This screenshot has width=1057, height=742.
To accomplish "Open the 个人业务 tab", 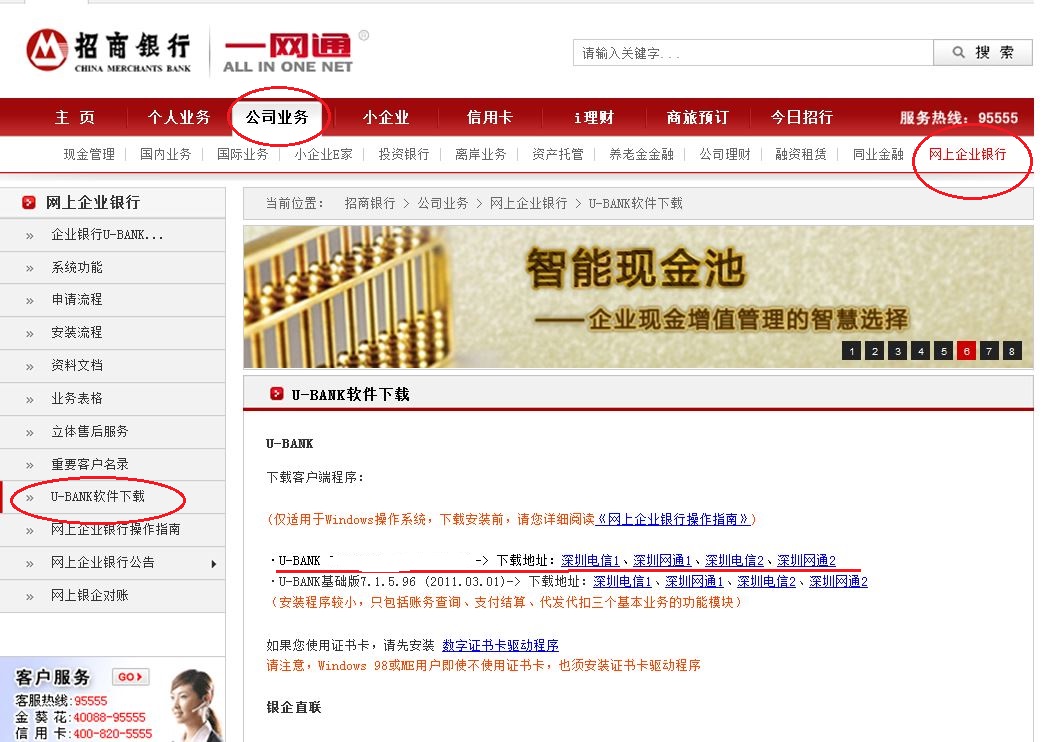I will pyautogui.click(x=179, y=117).
